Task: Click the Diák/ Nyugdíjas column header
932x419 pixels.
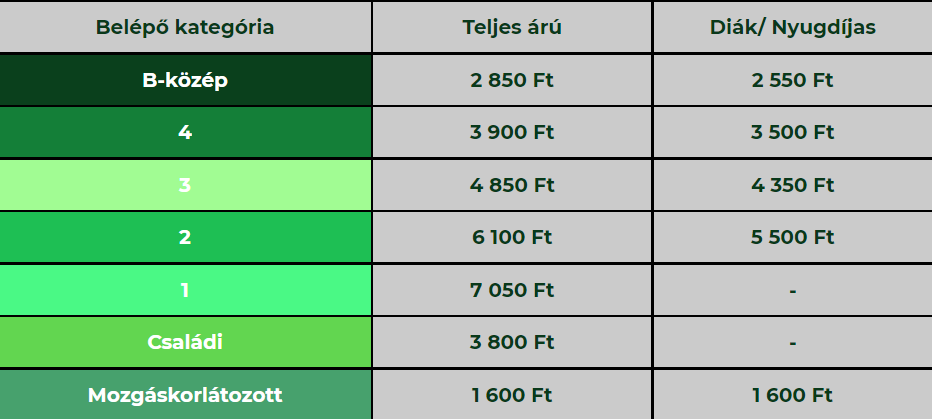Action: [x=792, y=27]
